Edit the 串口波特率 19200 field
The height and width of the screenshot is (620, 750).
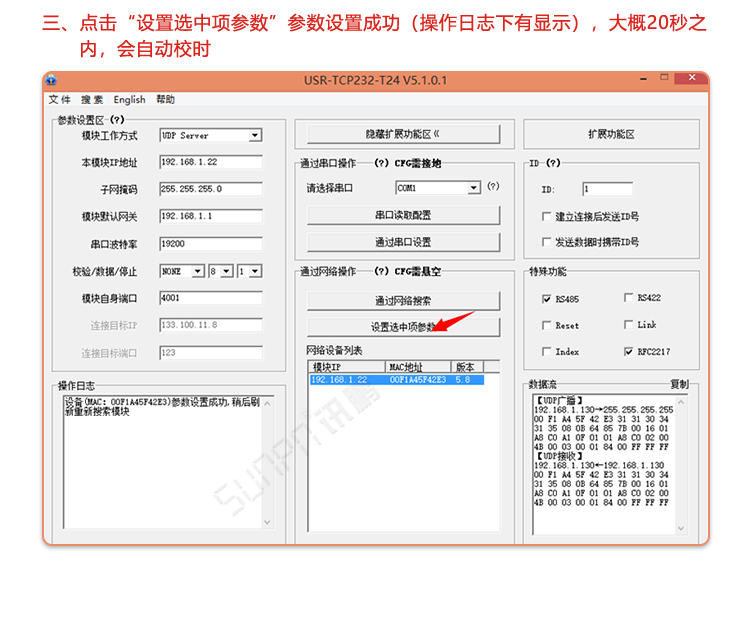point(211,244)
